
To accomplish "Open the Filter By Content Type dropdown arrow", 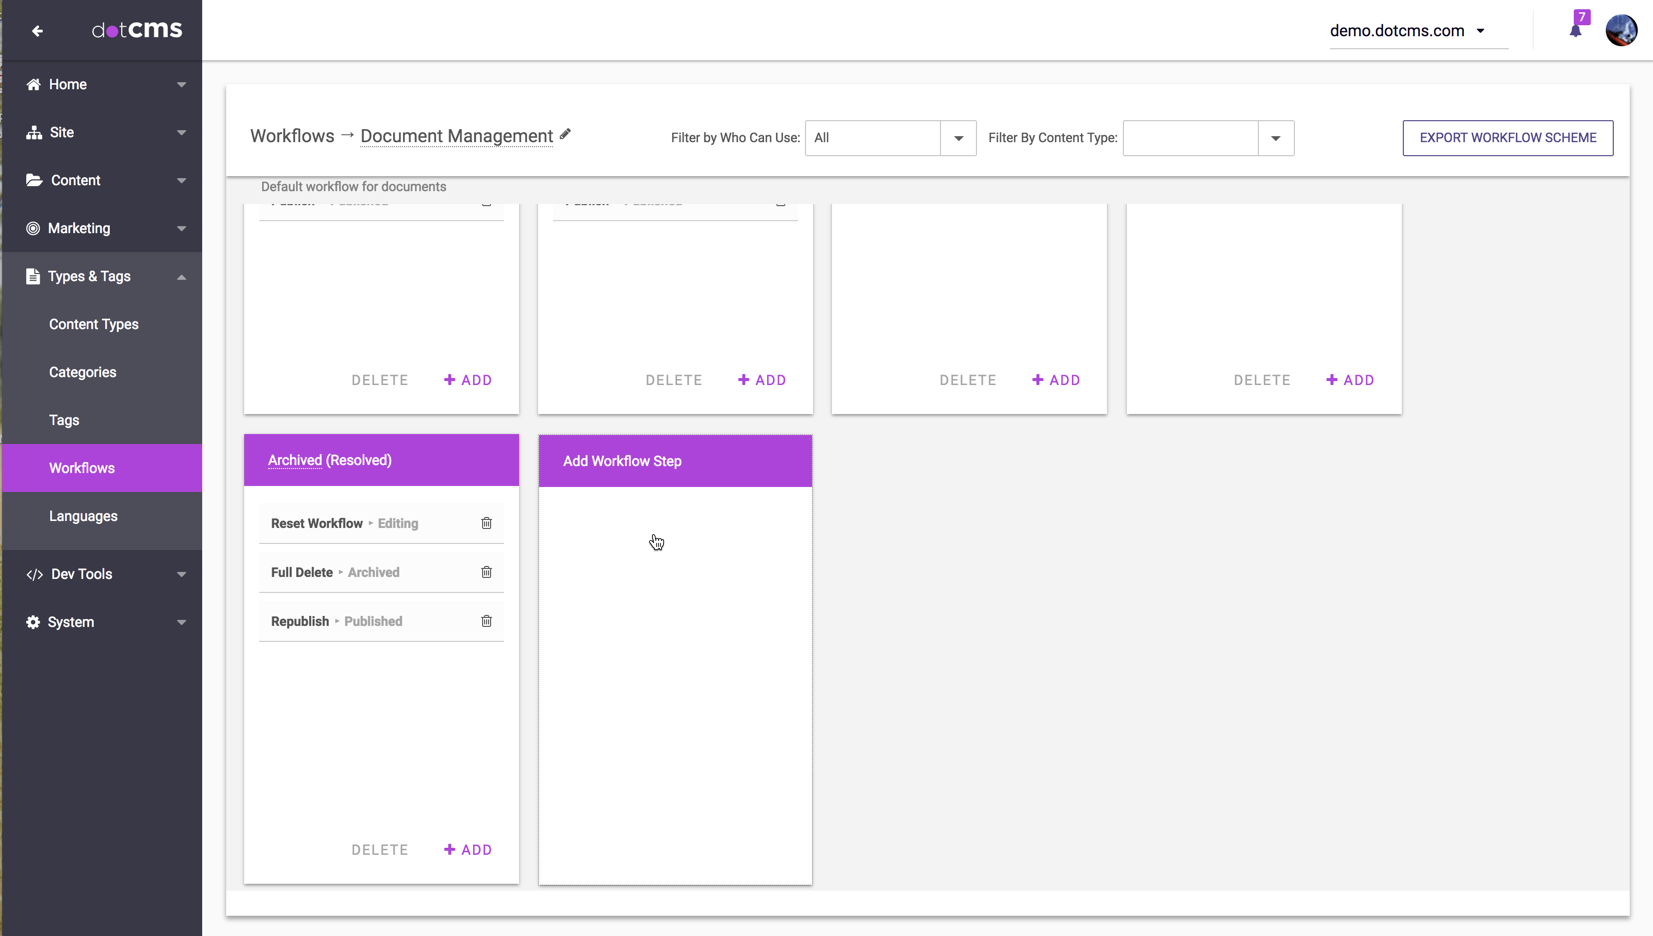I will [x=1275, y=138].
